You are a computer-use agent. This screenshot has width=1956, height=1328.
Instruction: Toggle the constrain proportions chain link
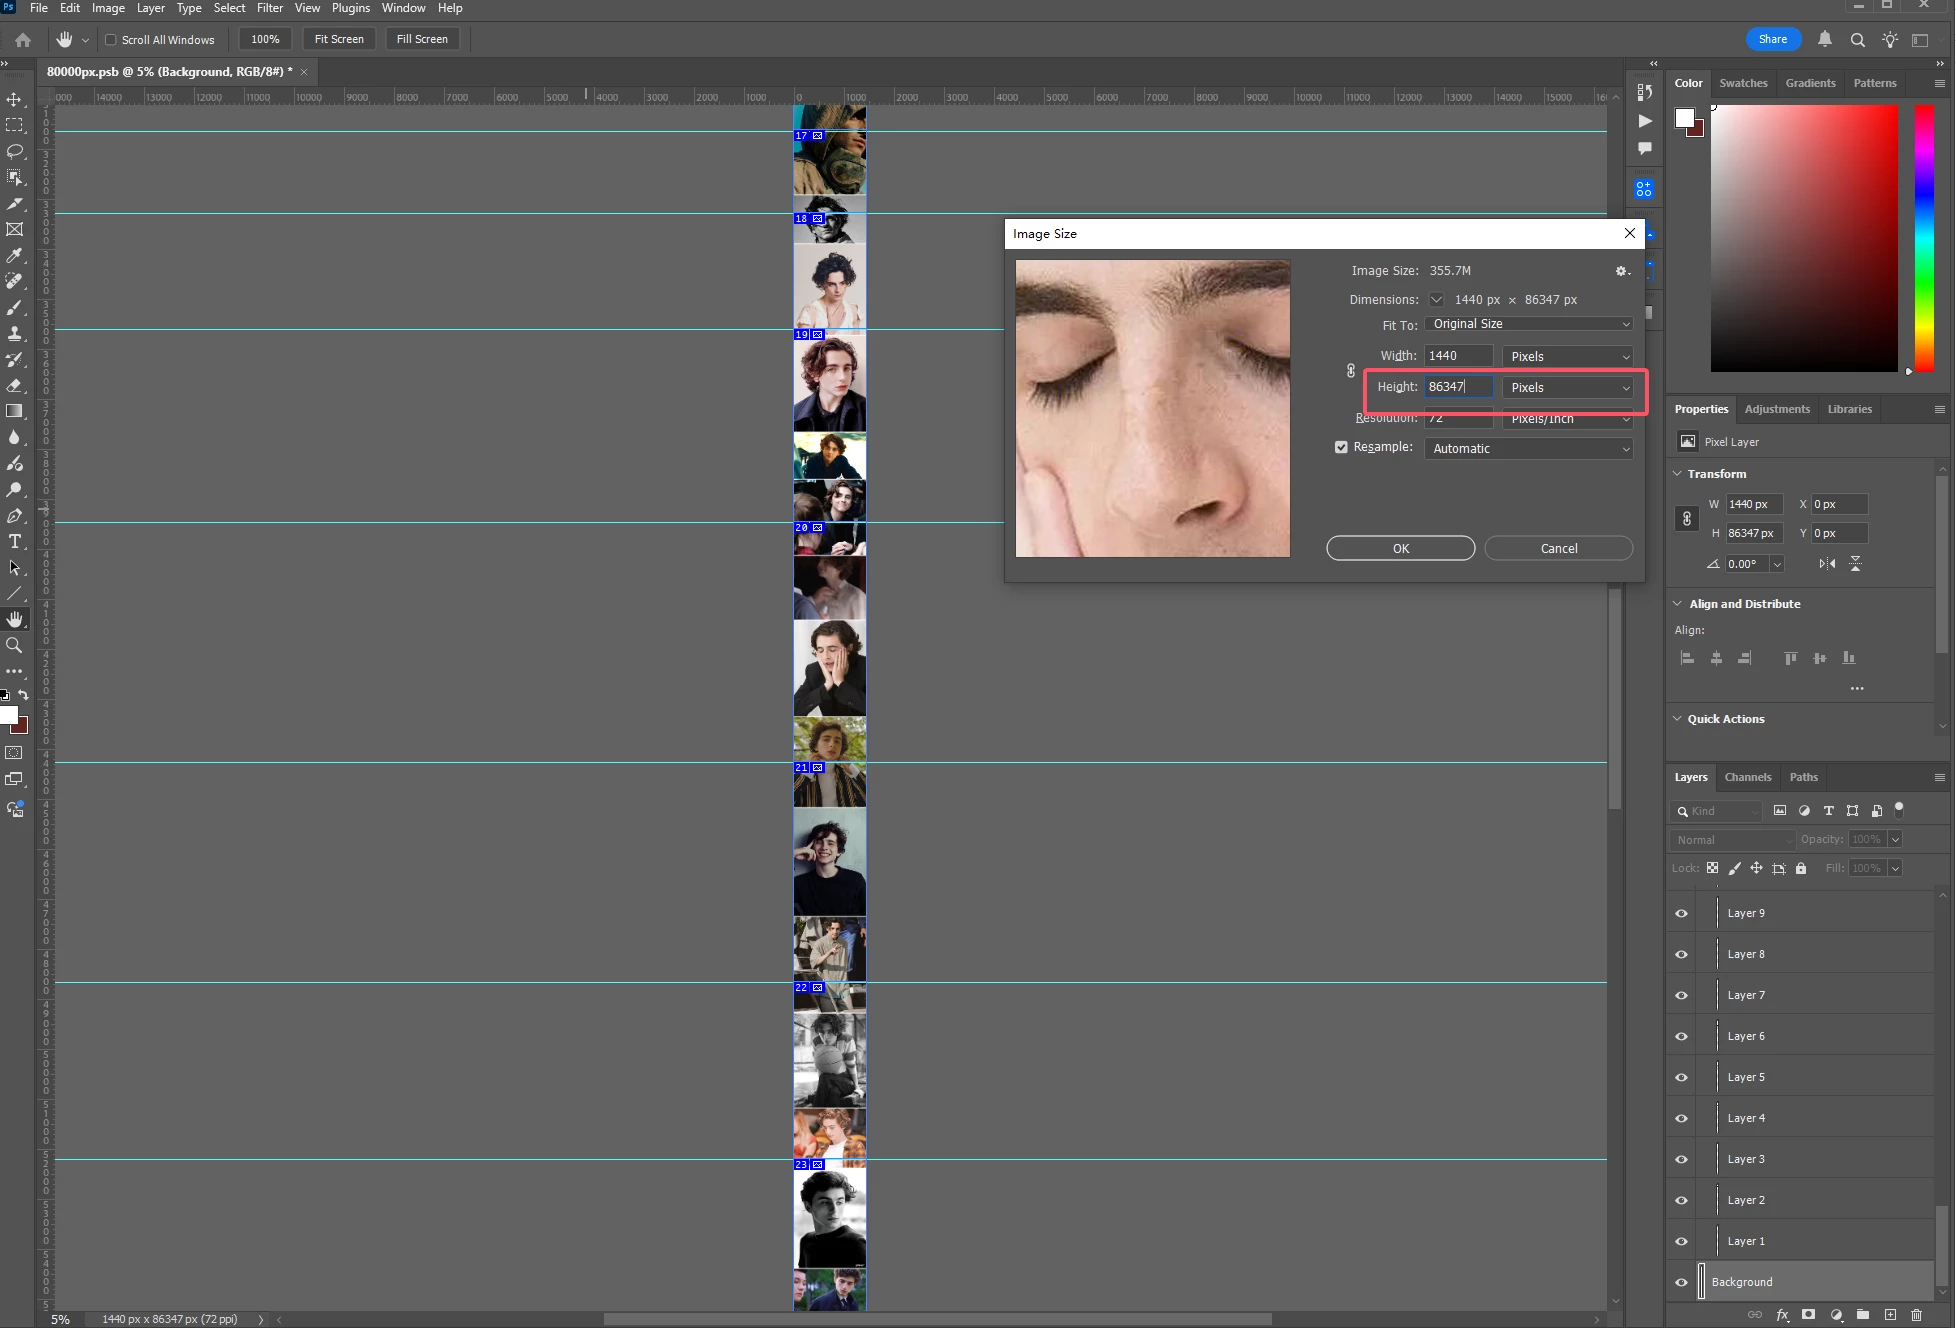(1351, 371)
